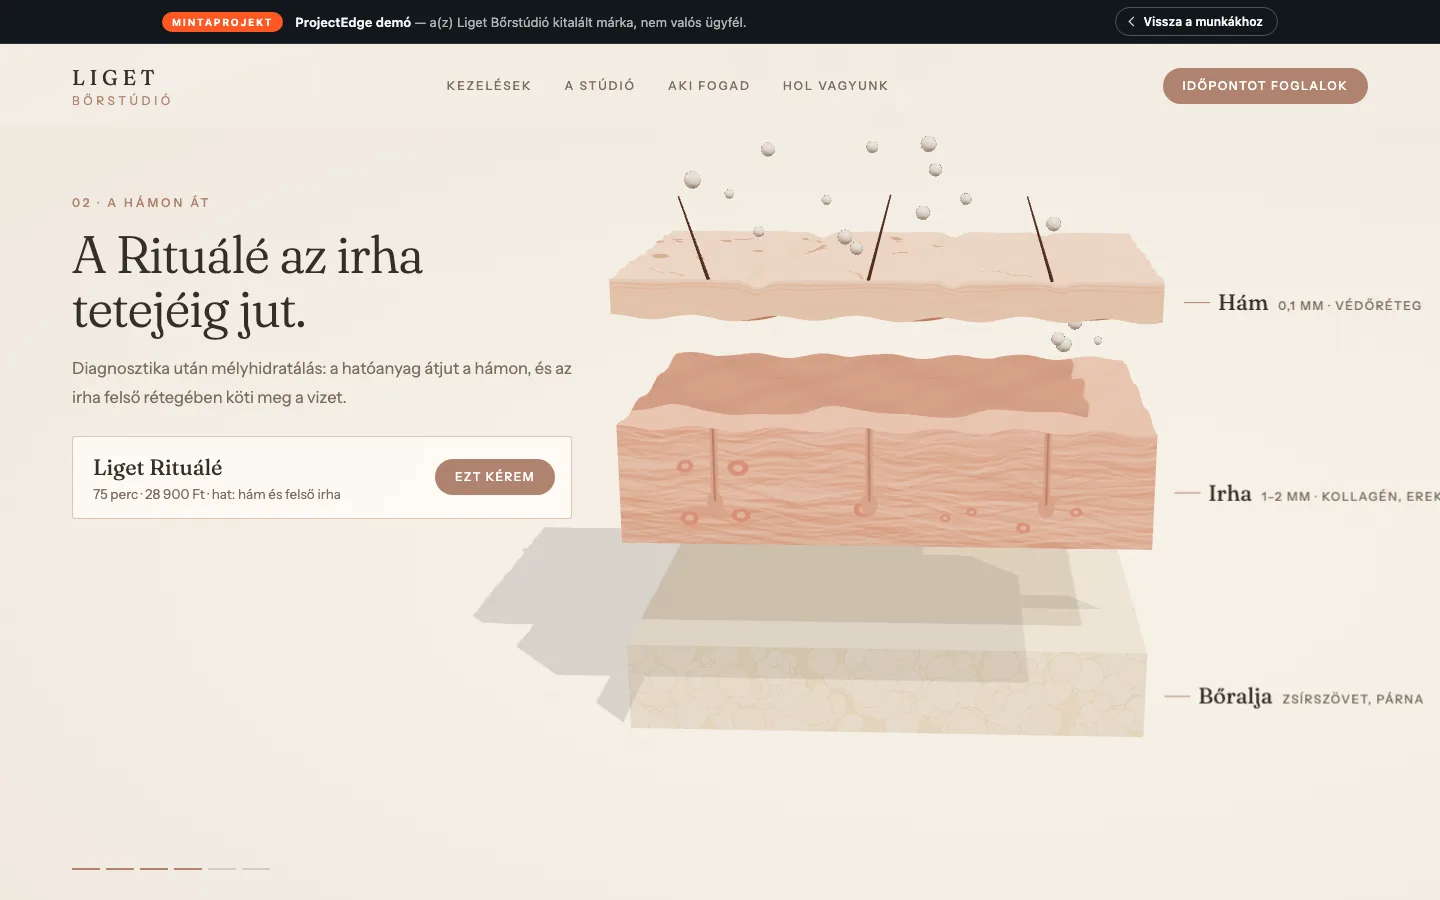
Task: Click the '02 · A hámon át' section label
Action: click(141, 203)
